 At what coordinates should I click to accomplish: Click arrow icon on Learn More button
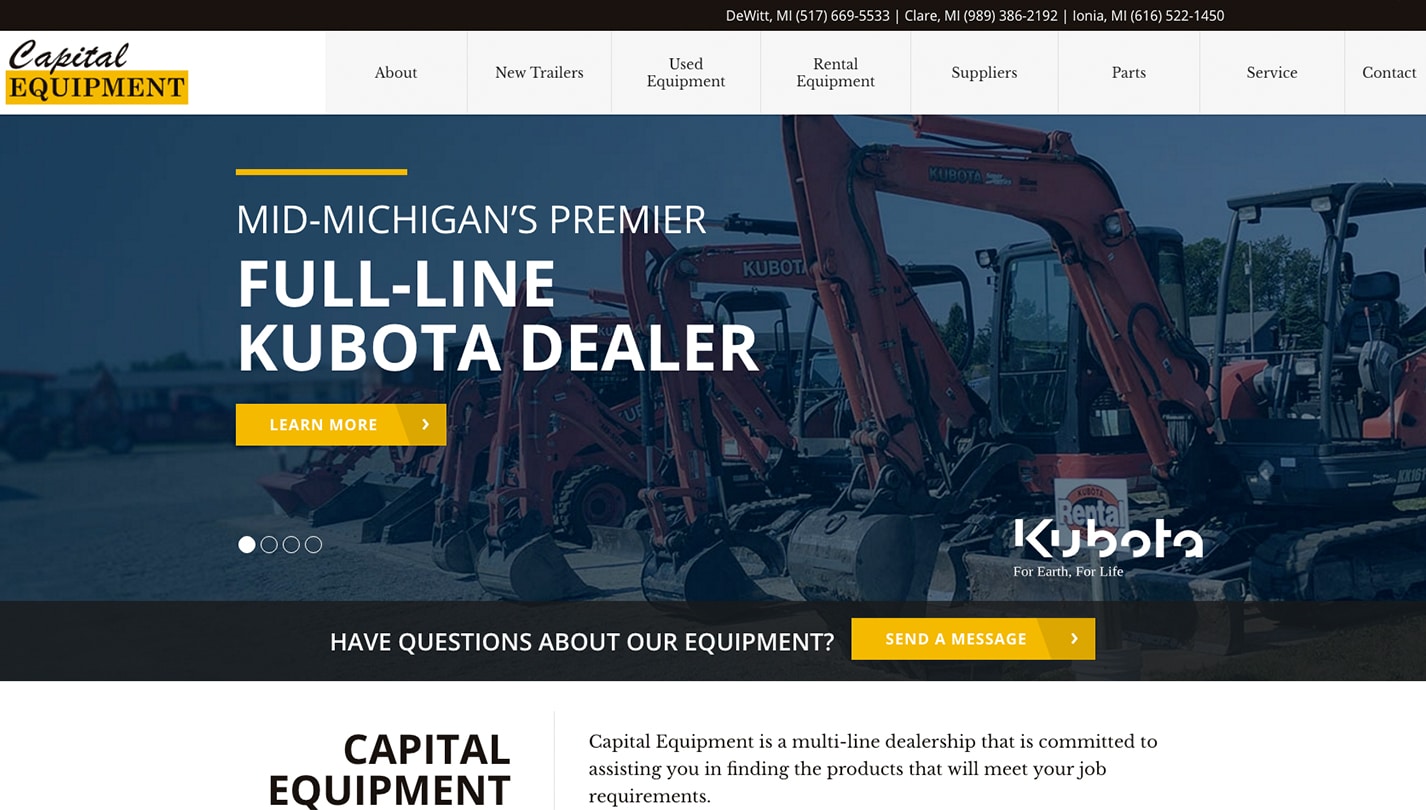(426, 425)
